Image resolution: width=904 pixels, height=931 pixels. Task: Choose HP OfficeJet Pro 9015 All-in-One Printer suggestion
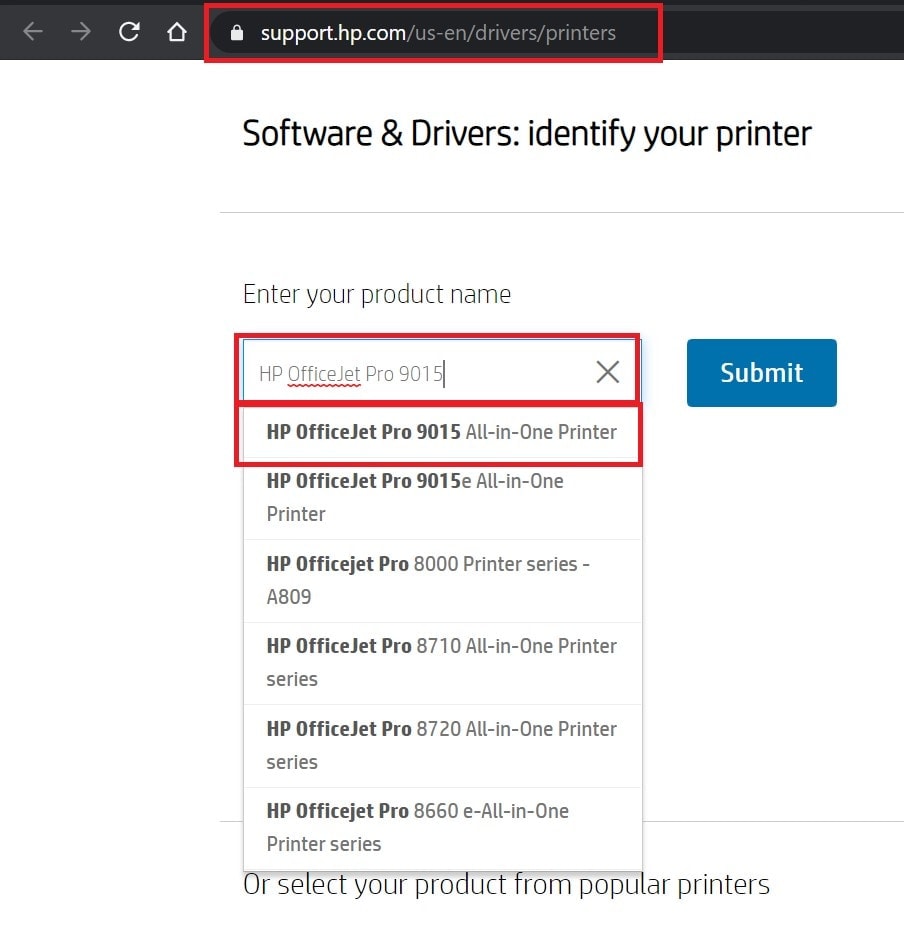pyautogui.click(x=442, y=432)
